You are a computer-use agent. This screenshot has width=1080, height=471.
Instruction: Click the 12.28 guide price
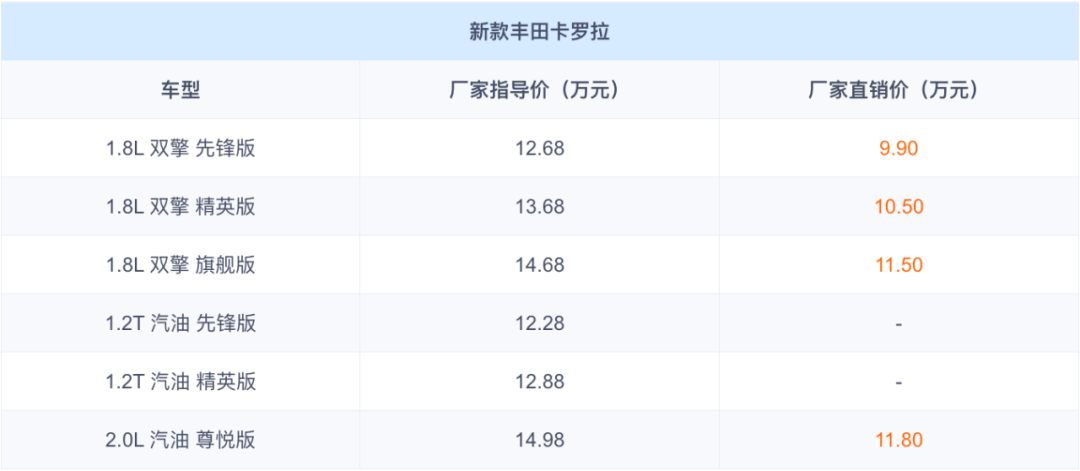pyautogui.click(x=540, y=323)
